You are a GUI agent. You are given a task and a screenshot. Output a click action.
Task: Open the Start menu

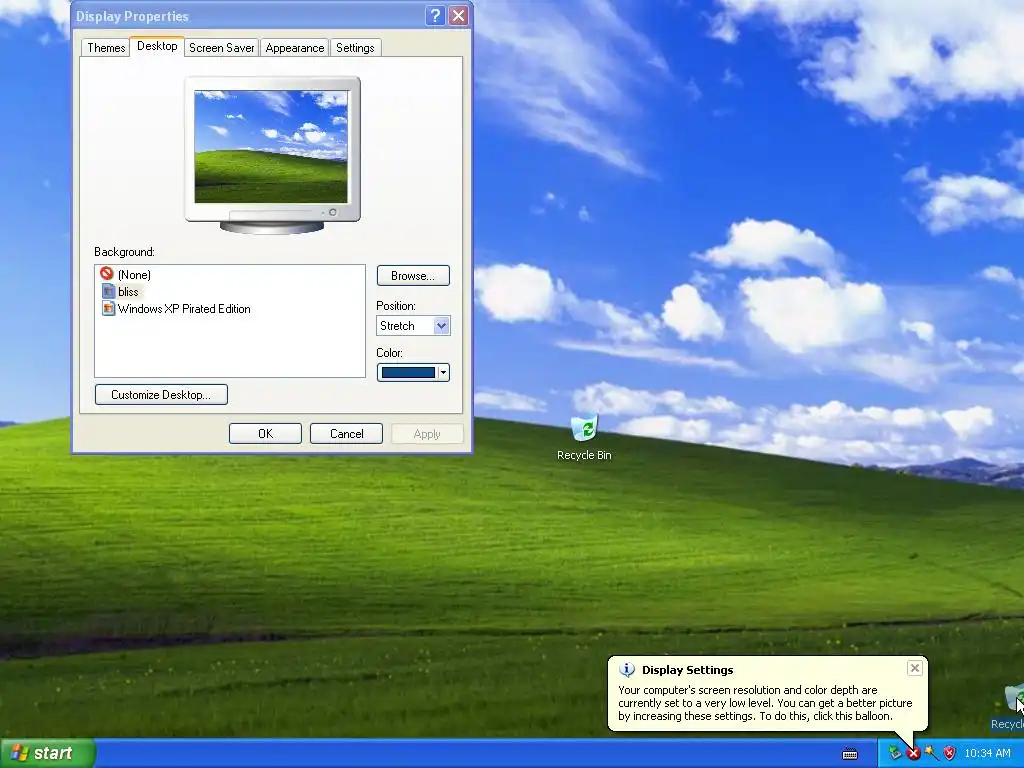click(x=48, y=753)
